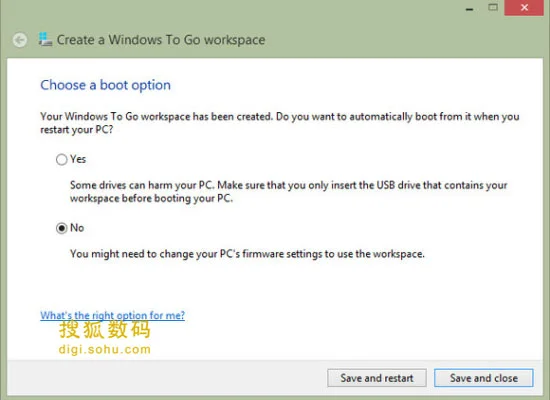Click the automatic boot question paragraph

[x=280, y=123]
